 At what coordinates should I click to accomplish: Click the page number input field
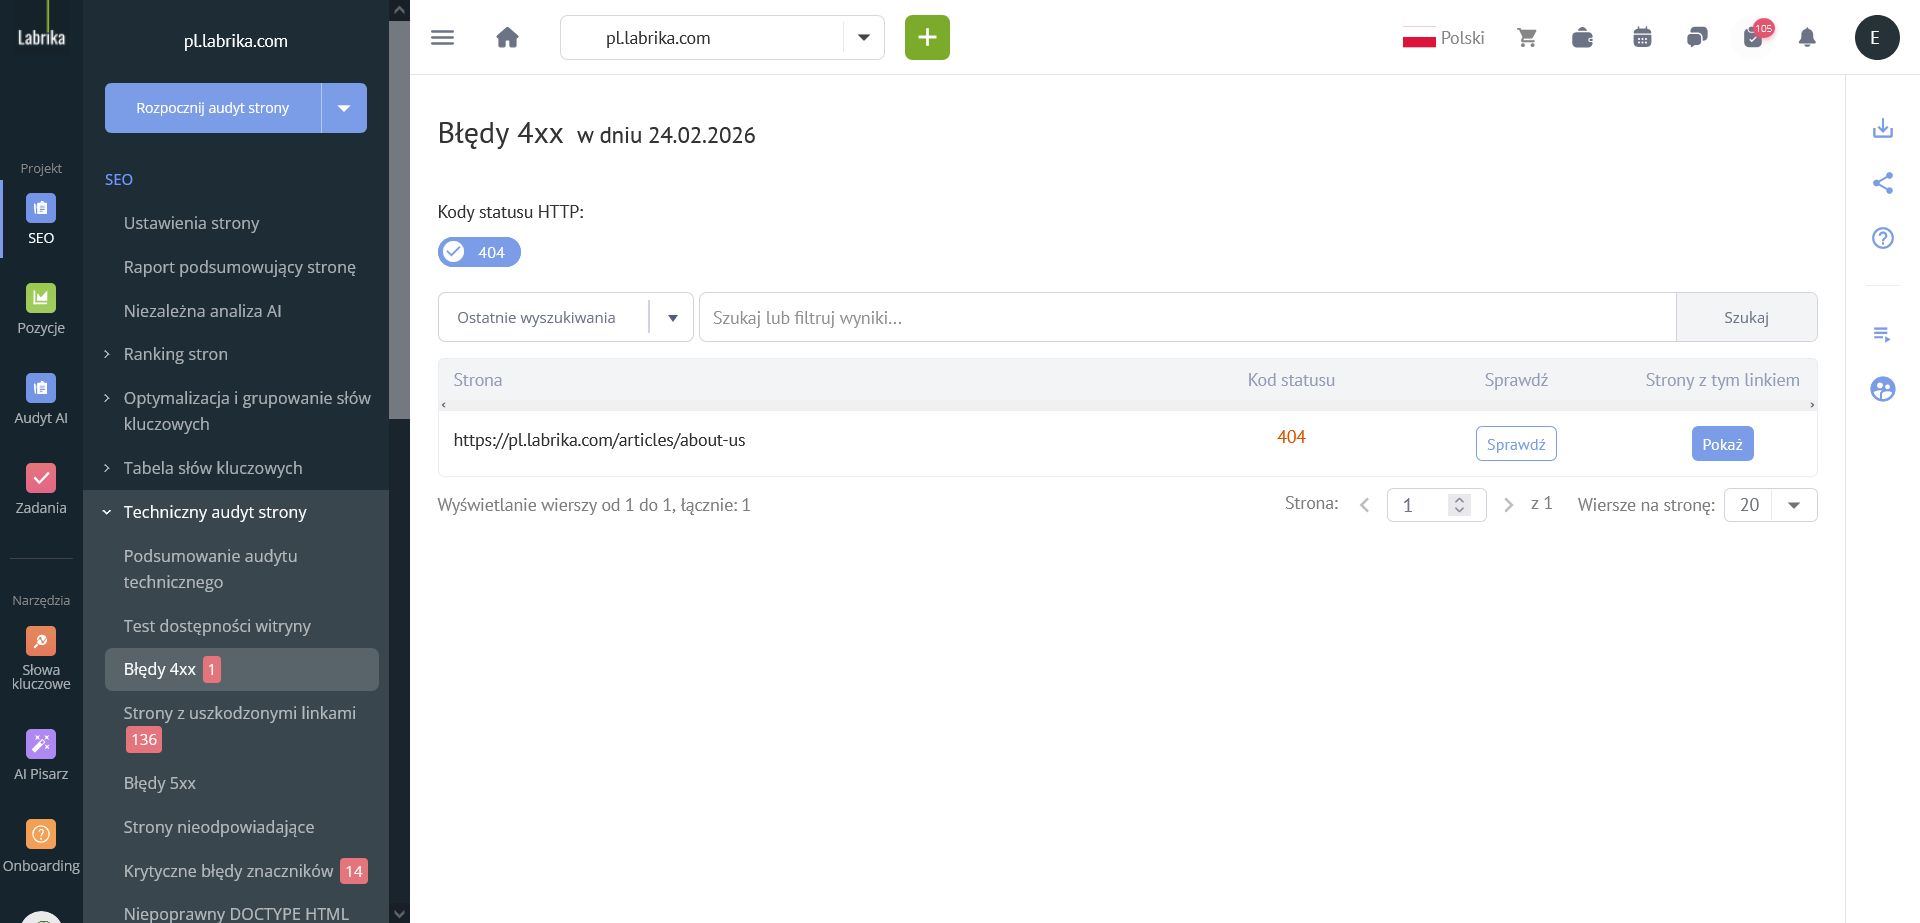click(1436, 505)
